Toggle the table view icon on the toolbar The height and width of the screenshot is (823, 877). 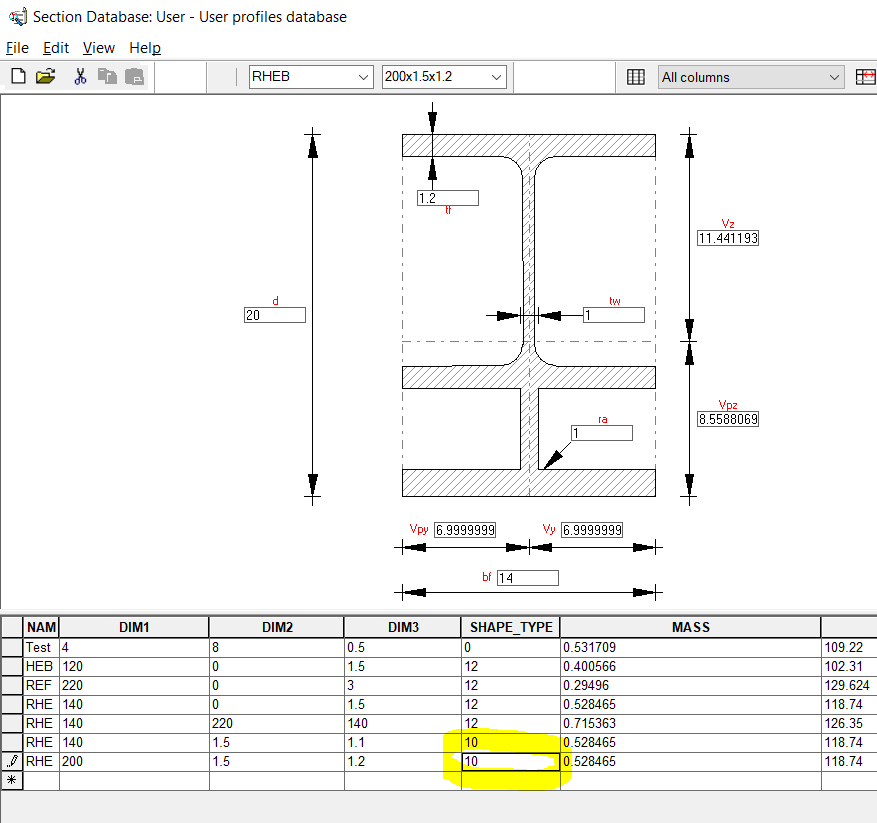[636, 76]
